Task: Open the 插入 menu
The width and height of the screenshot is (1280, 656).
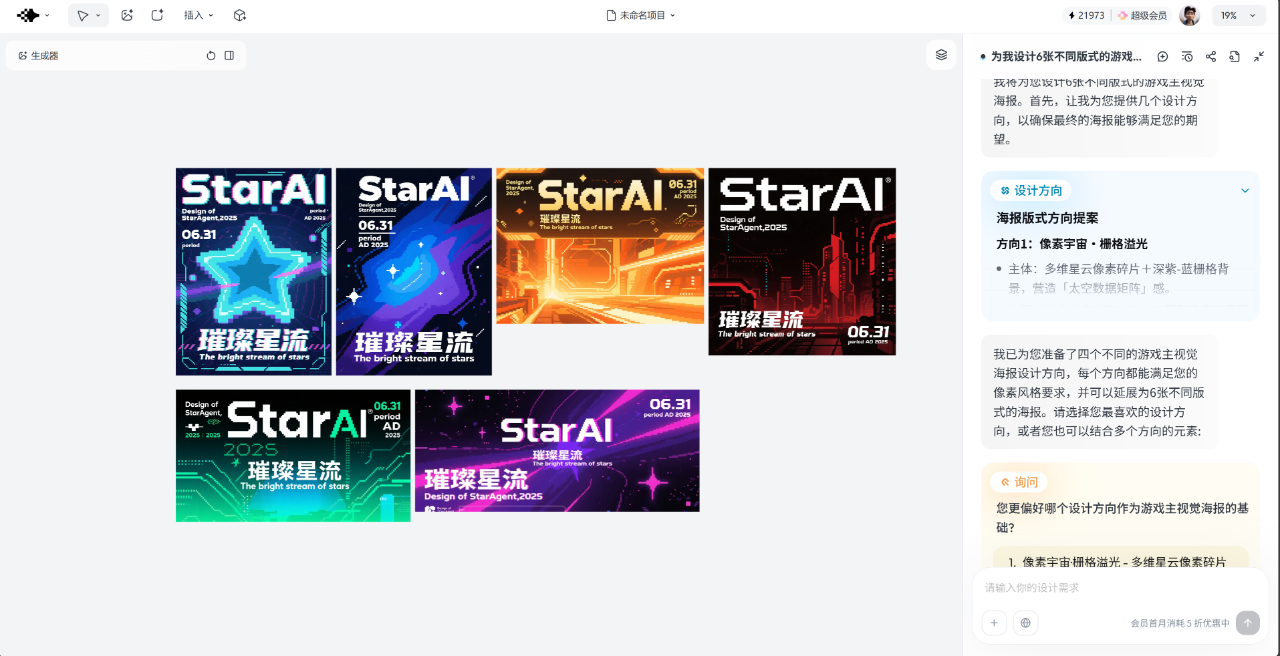Action: click(x=198, y=15)
